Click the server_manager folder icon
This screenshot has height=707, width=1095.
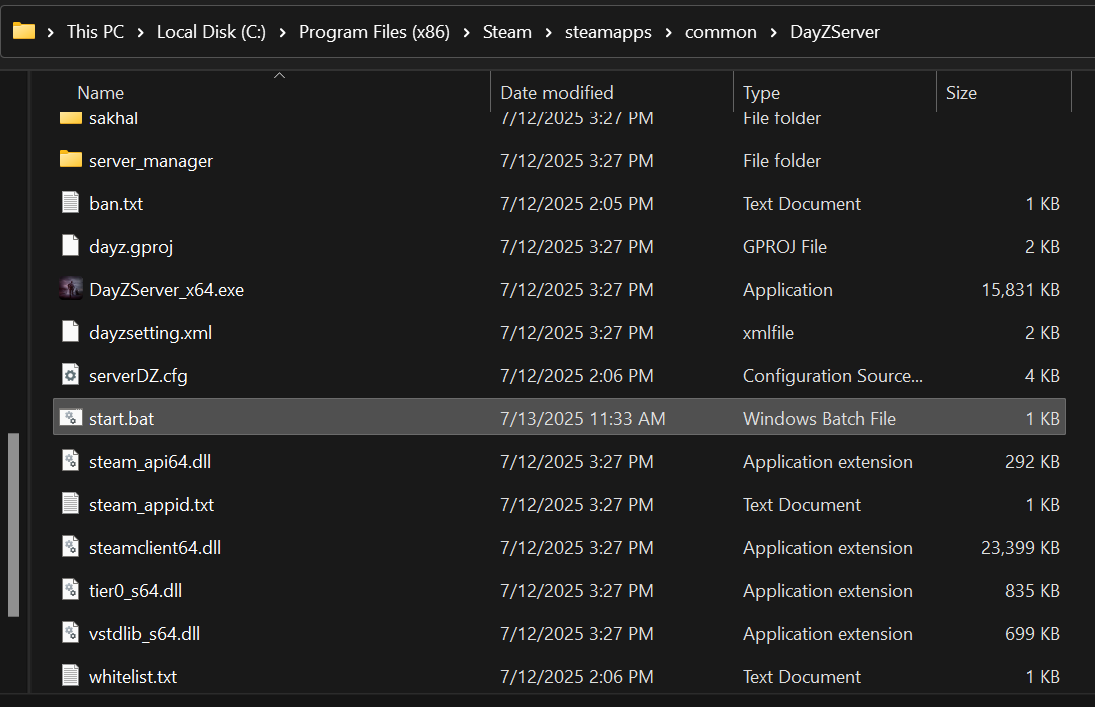pyautogui.click(x=70, y=160)
